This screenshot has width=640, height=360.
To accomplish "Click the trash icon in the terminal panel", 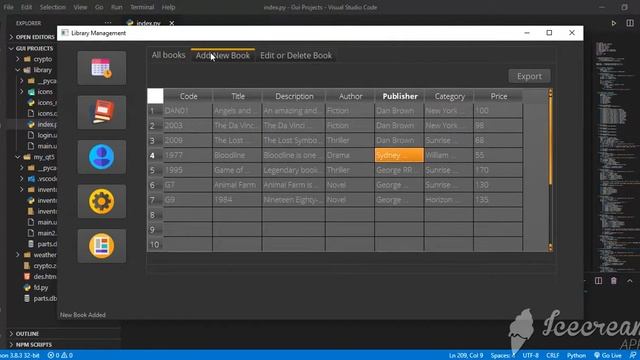I will click(x=613, y=281).
